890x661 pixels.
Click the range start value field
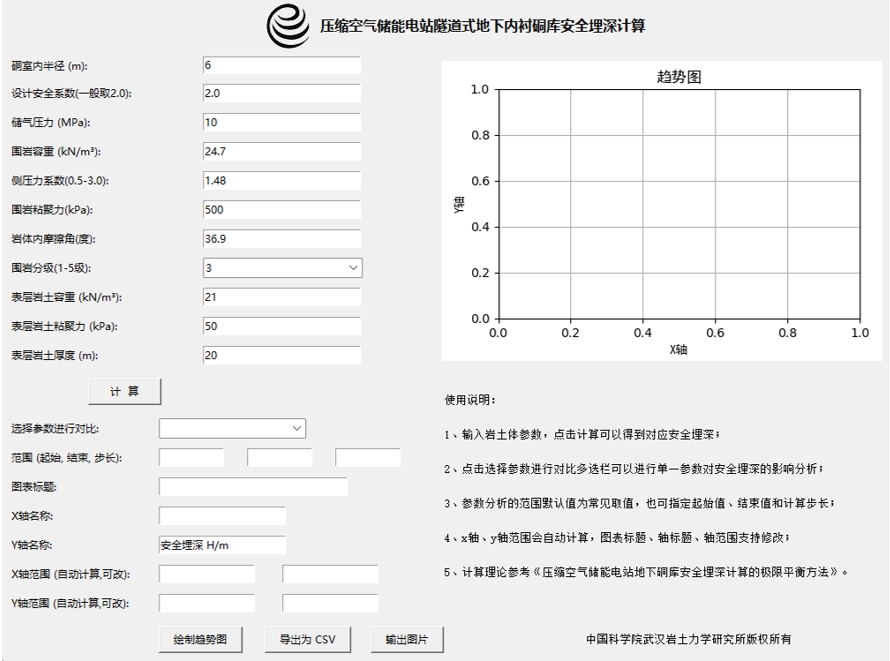191,458
